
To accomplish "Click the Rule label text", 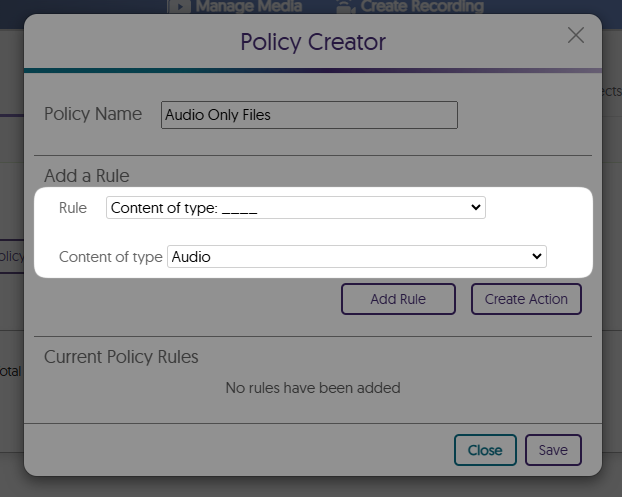I will 73,208.
